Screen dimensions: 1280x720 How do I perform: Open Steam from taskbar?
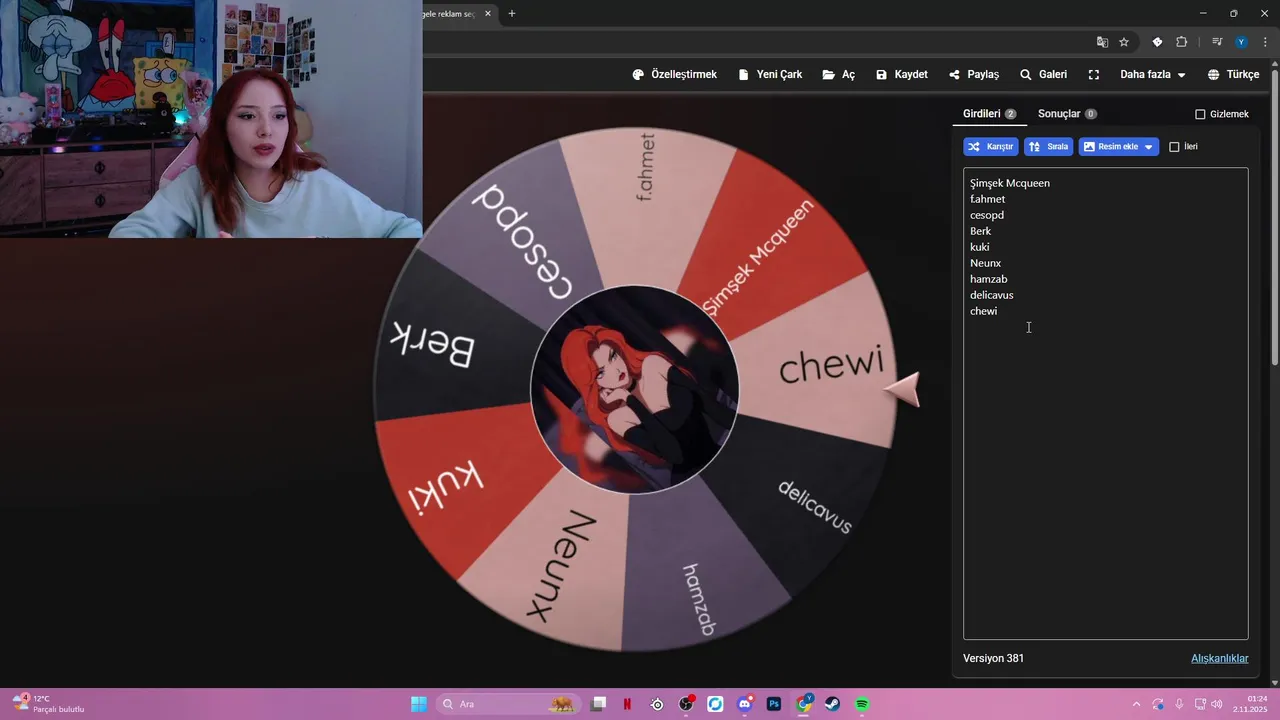[x=832, y=704]
